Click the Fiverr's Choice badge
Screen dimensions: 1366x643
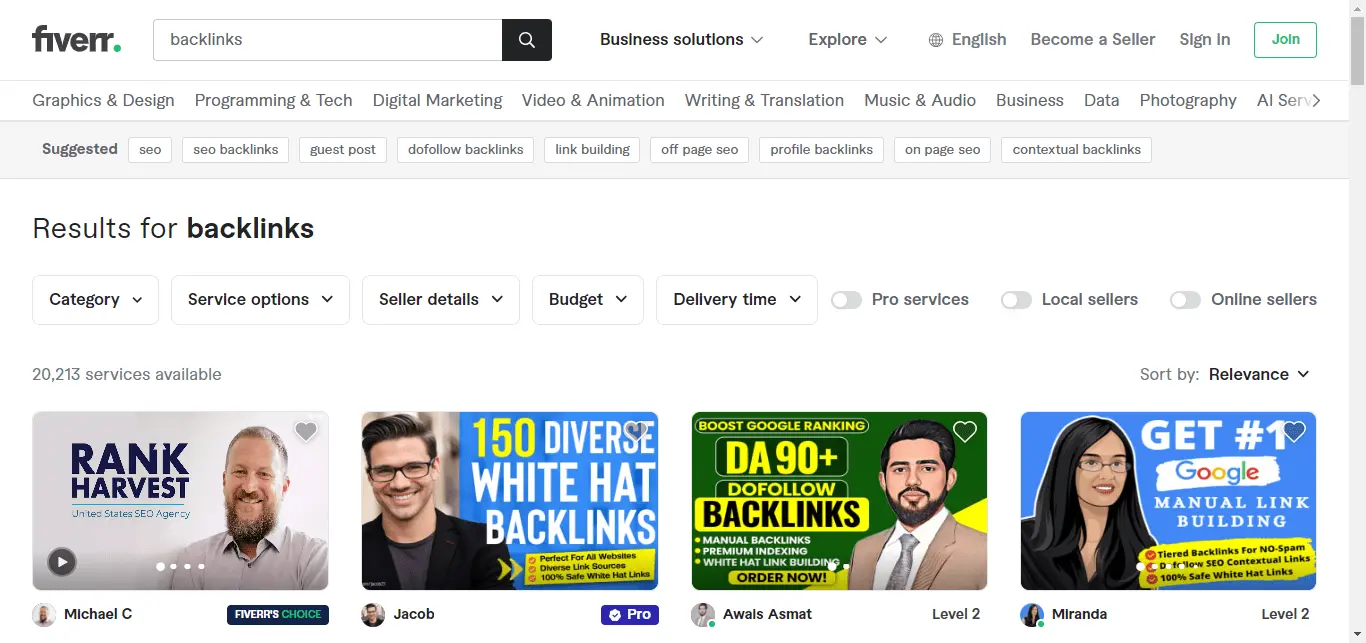278,614
